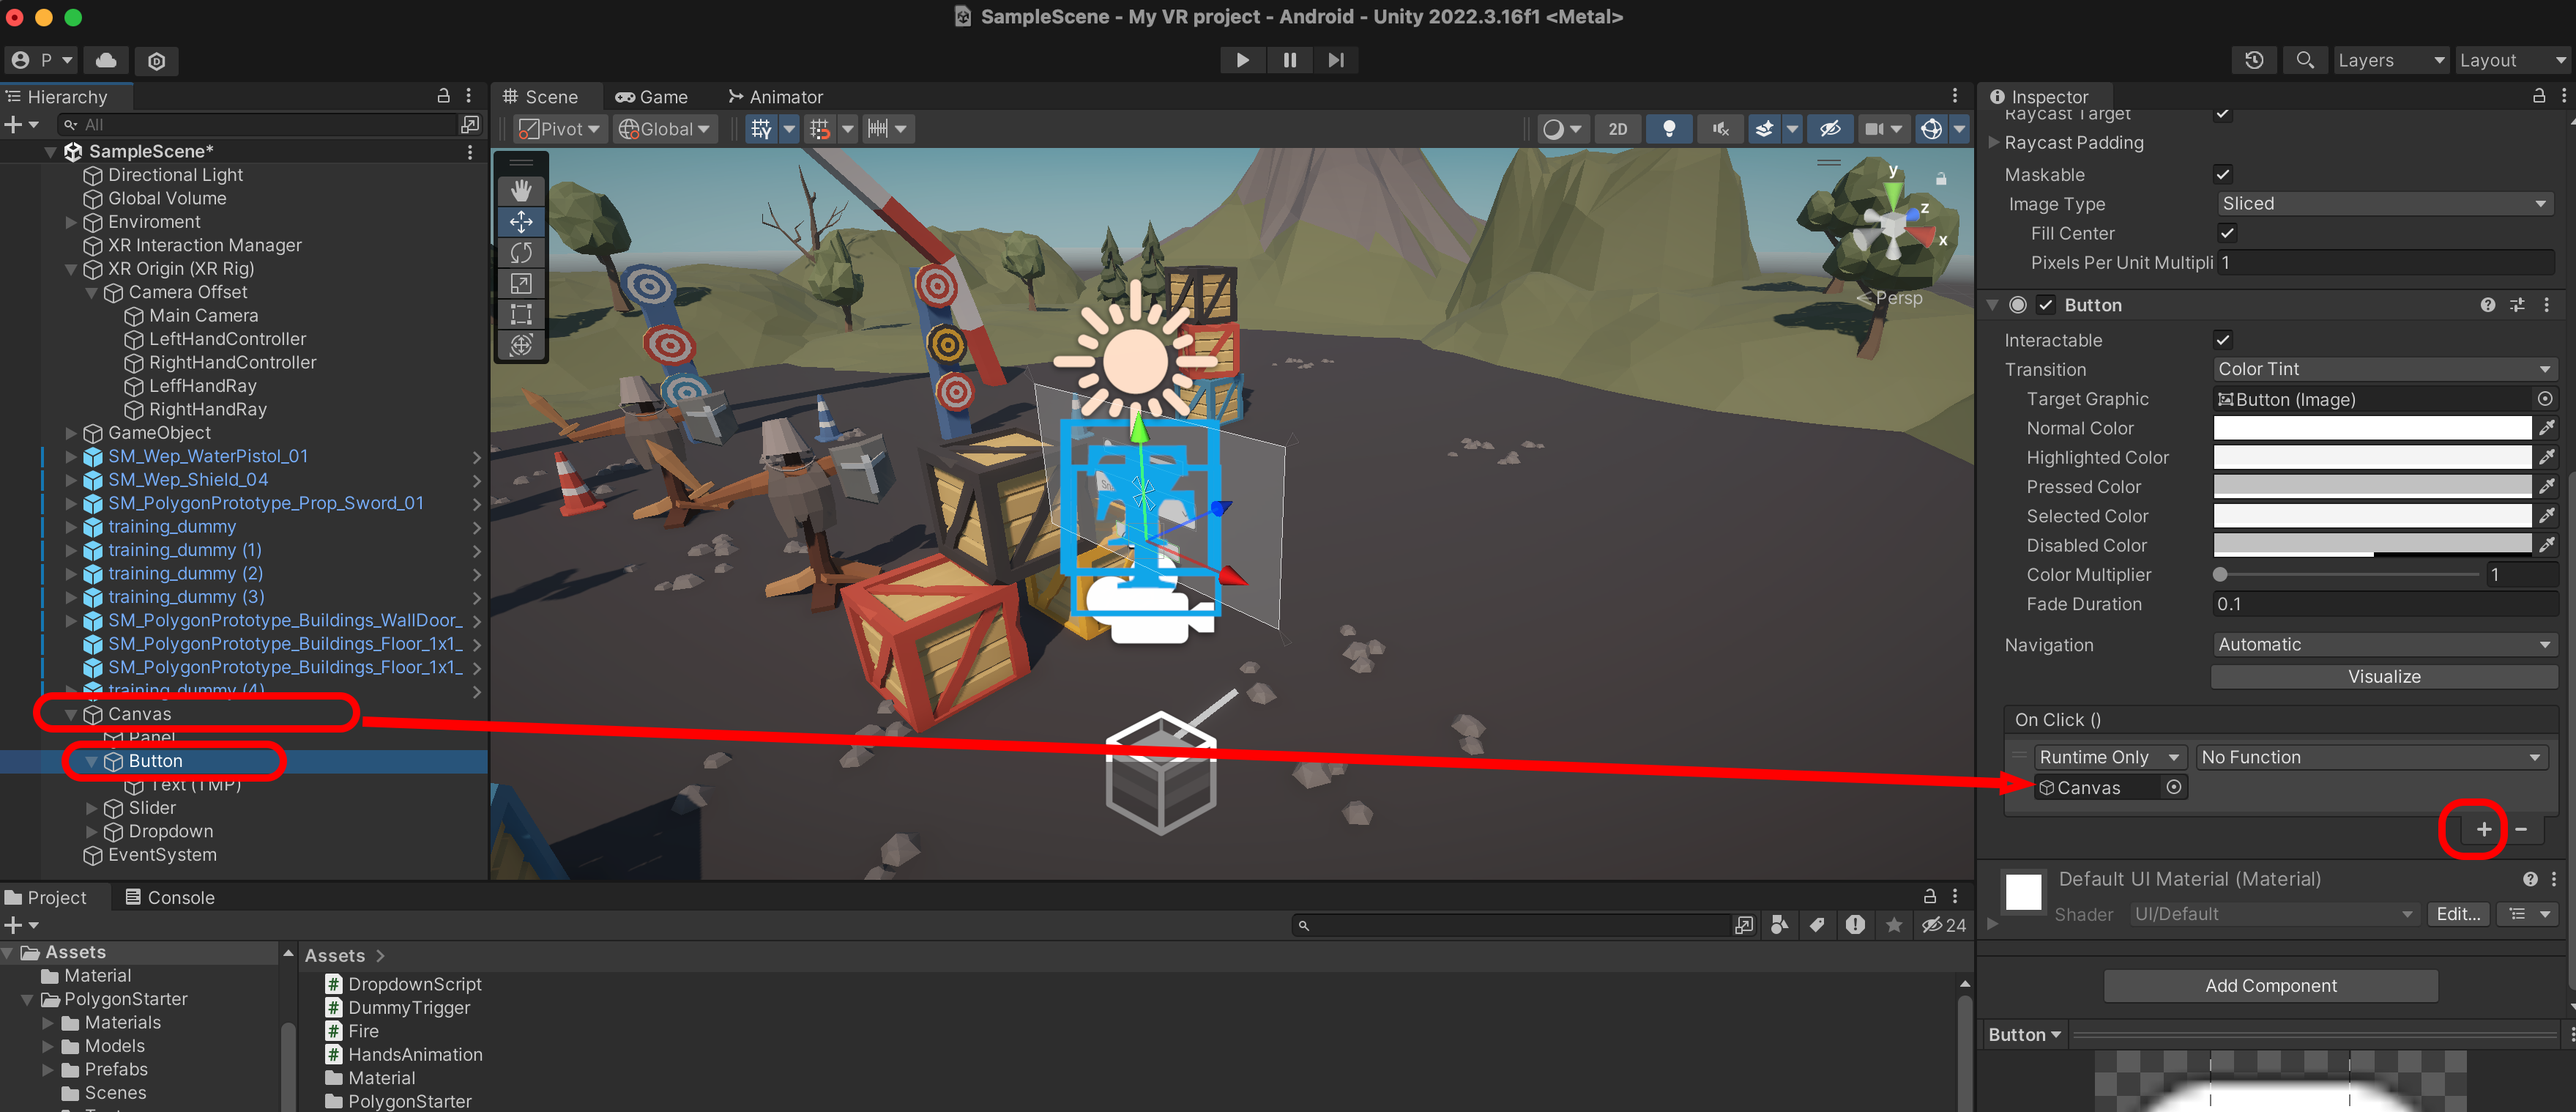
Task: Switch to the Game tab
Action: click(652, 97)
